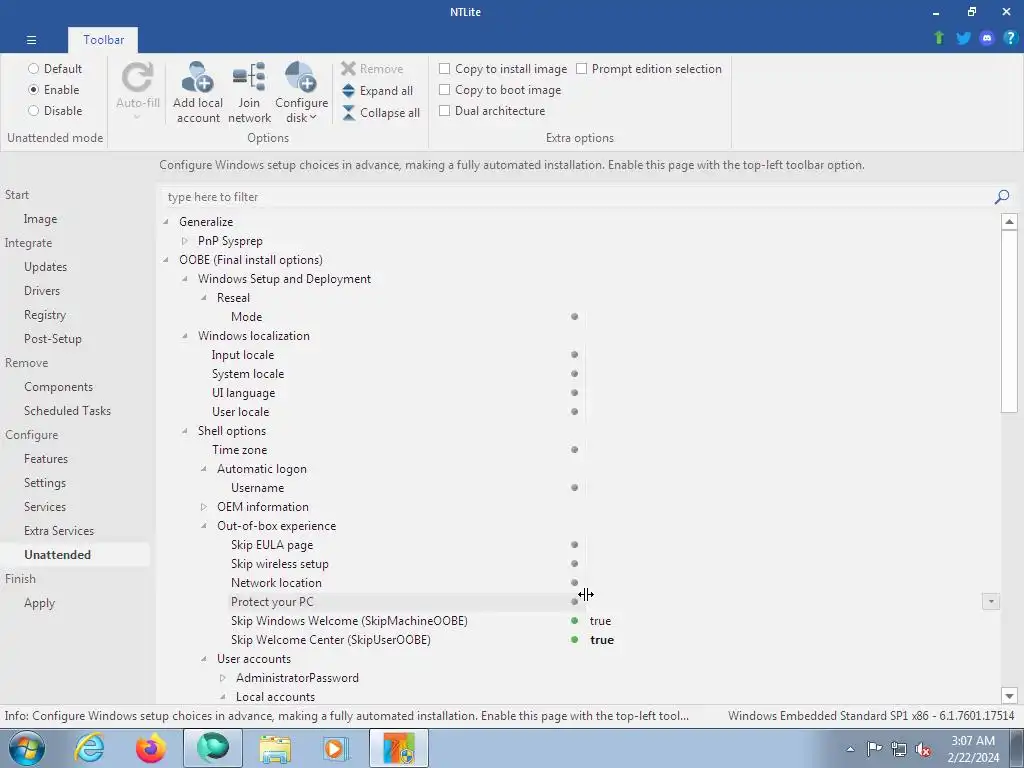Screen dimensions: 1024x768
Task: Click the network tray icon
Action: (x=899, y=749)
